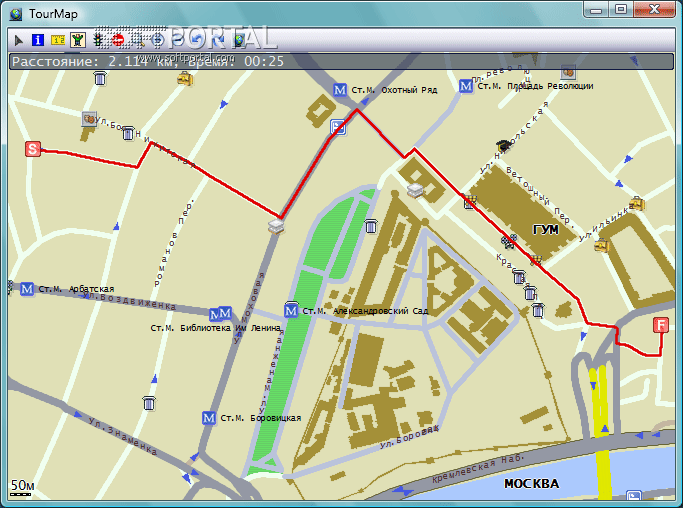This screenshot has width=683, height=508.
Task: Click the double M icon at Библиотека Им Ленина
Action: pyautogui.click(x=221, y=313)
